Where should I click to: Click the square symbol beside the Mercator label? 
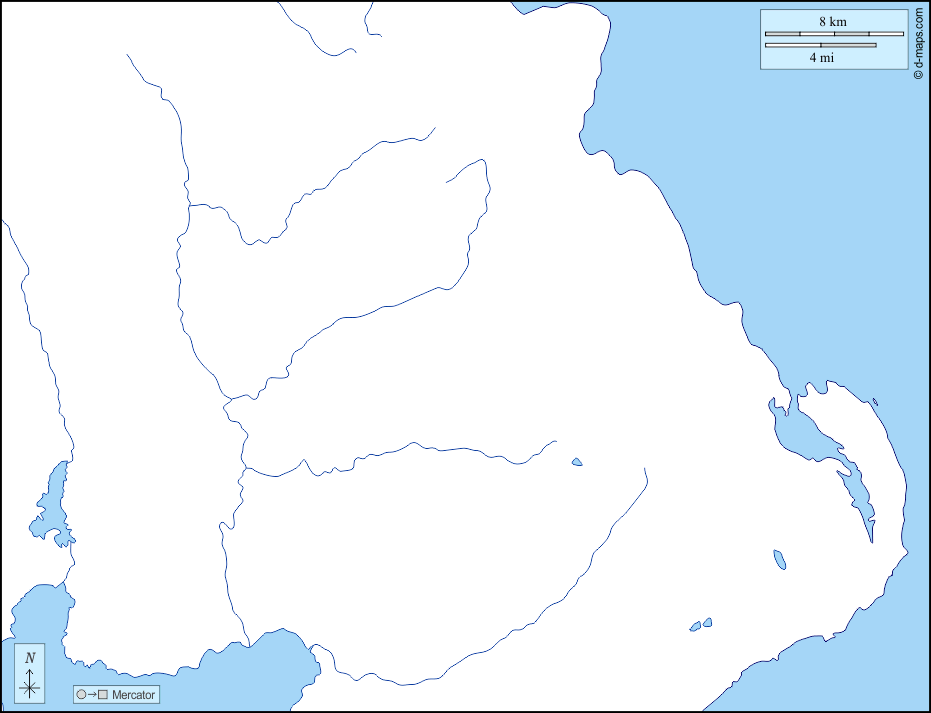[102, 695]
